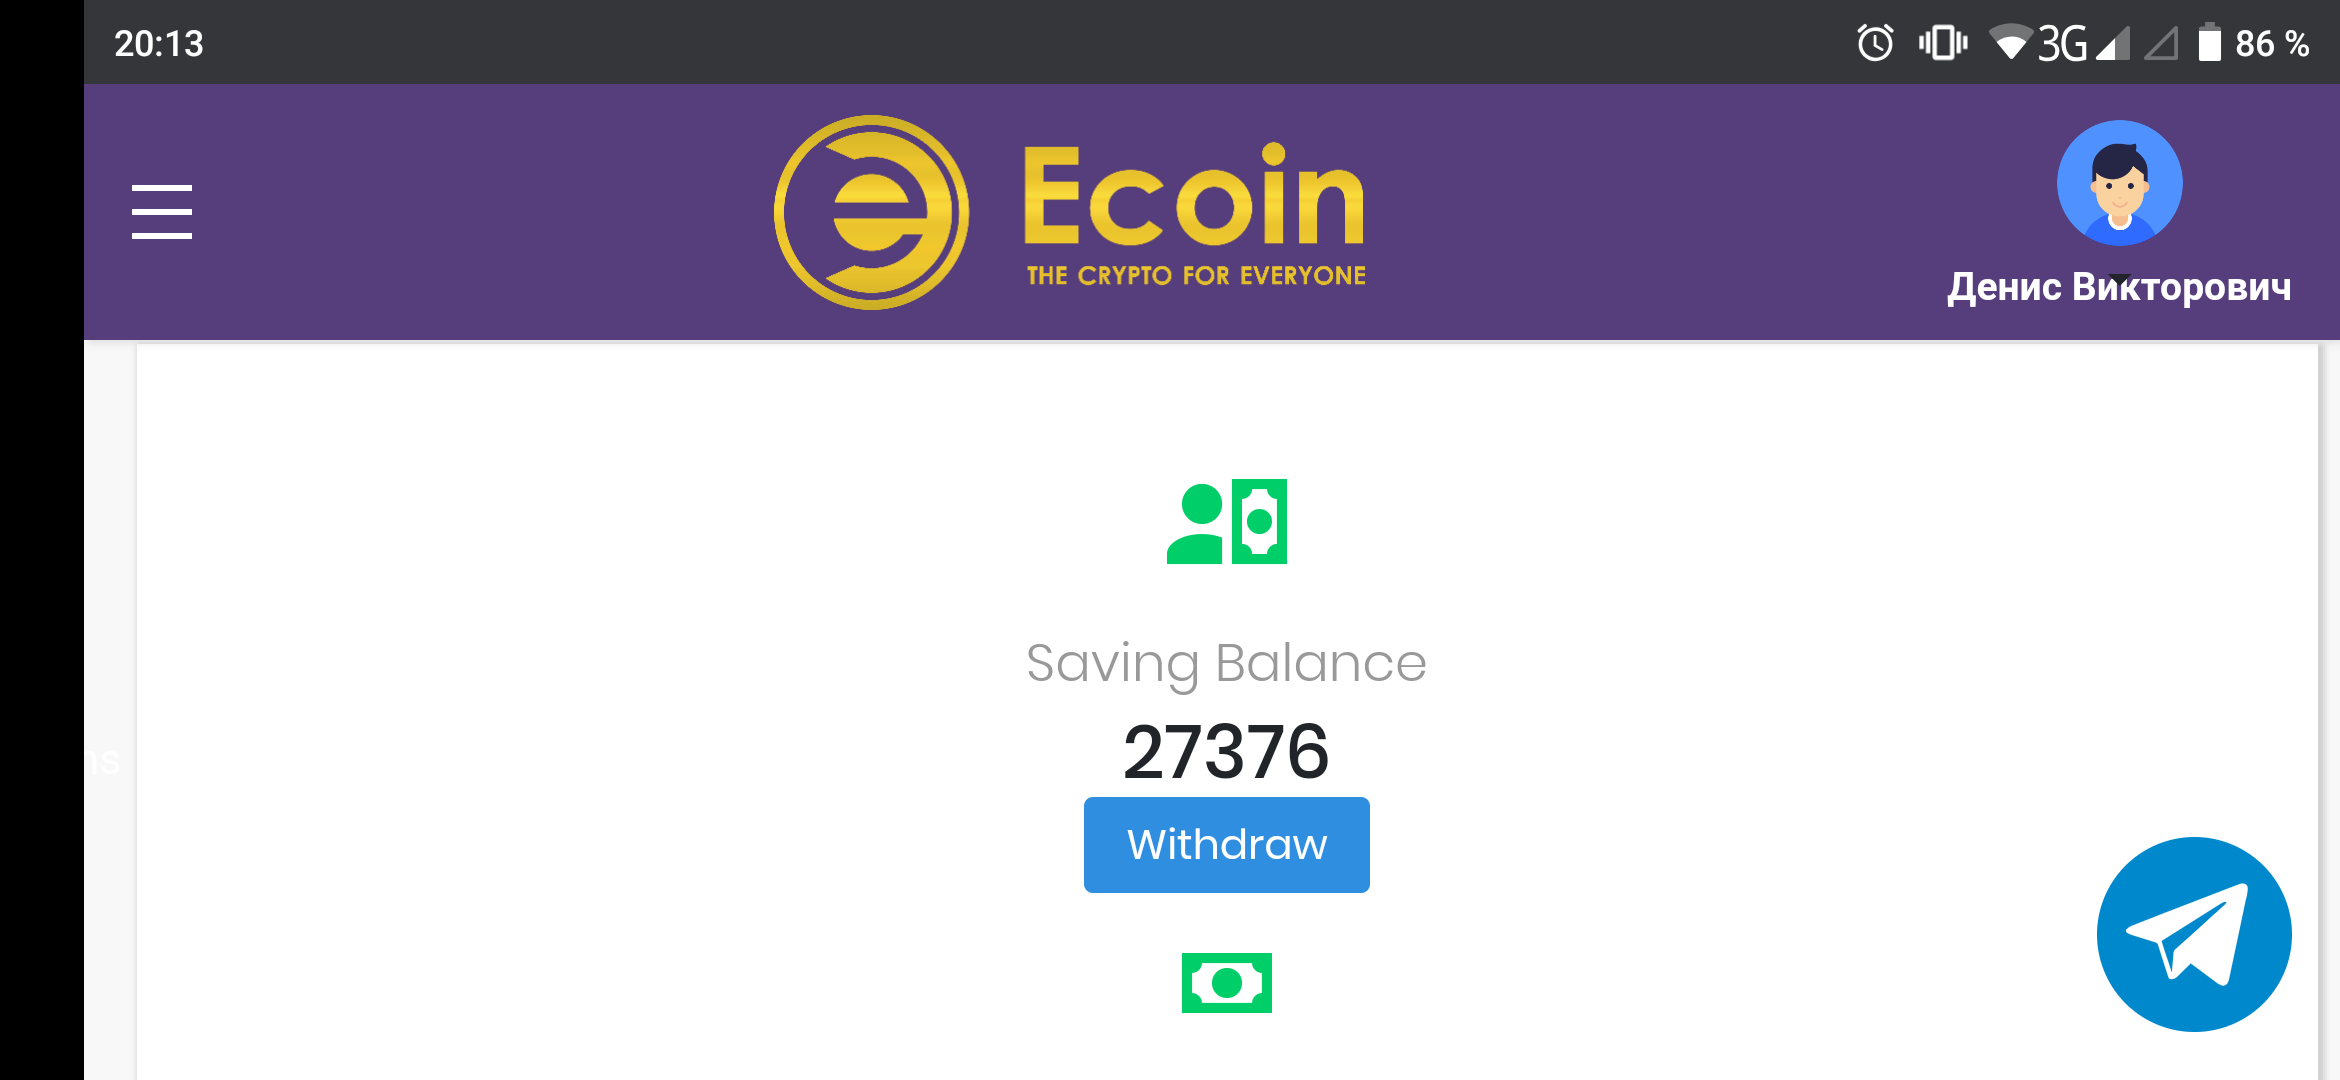Click the Saving Balance label
This screenshot has height=1080, width=2340.
[1227, 664]
